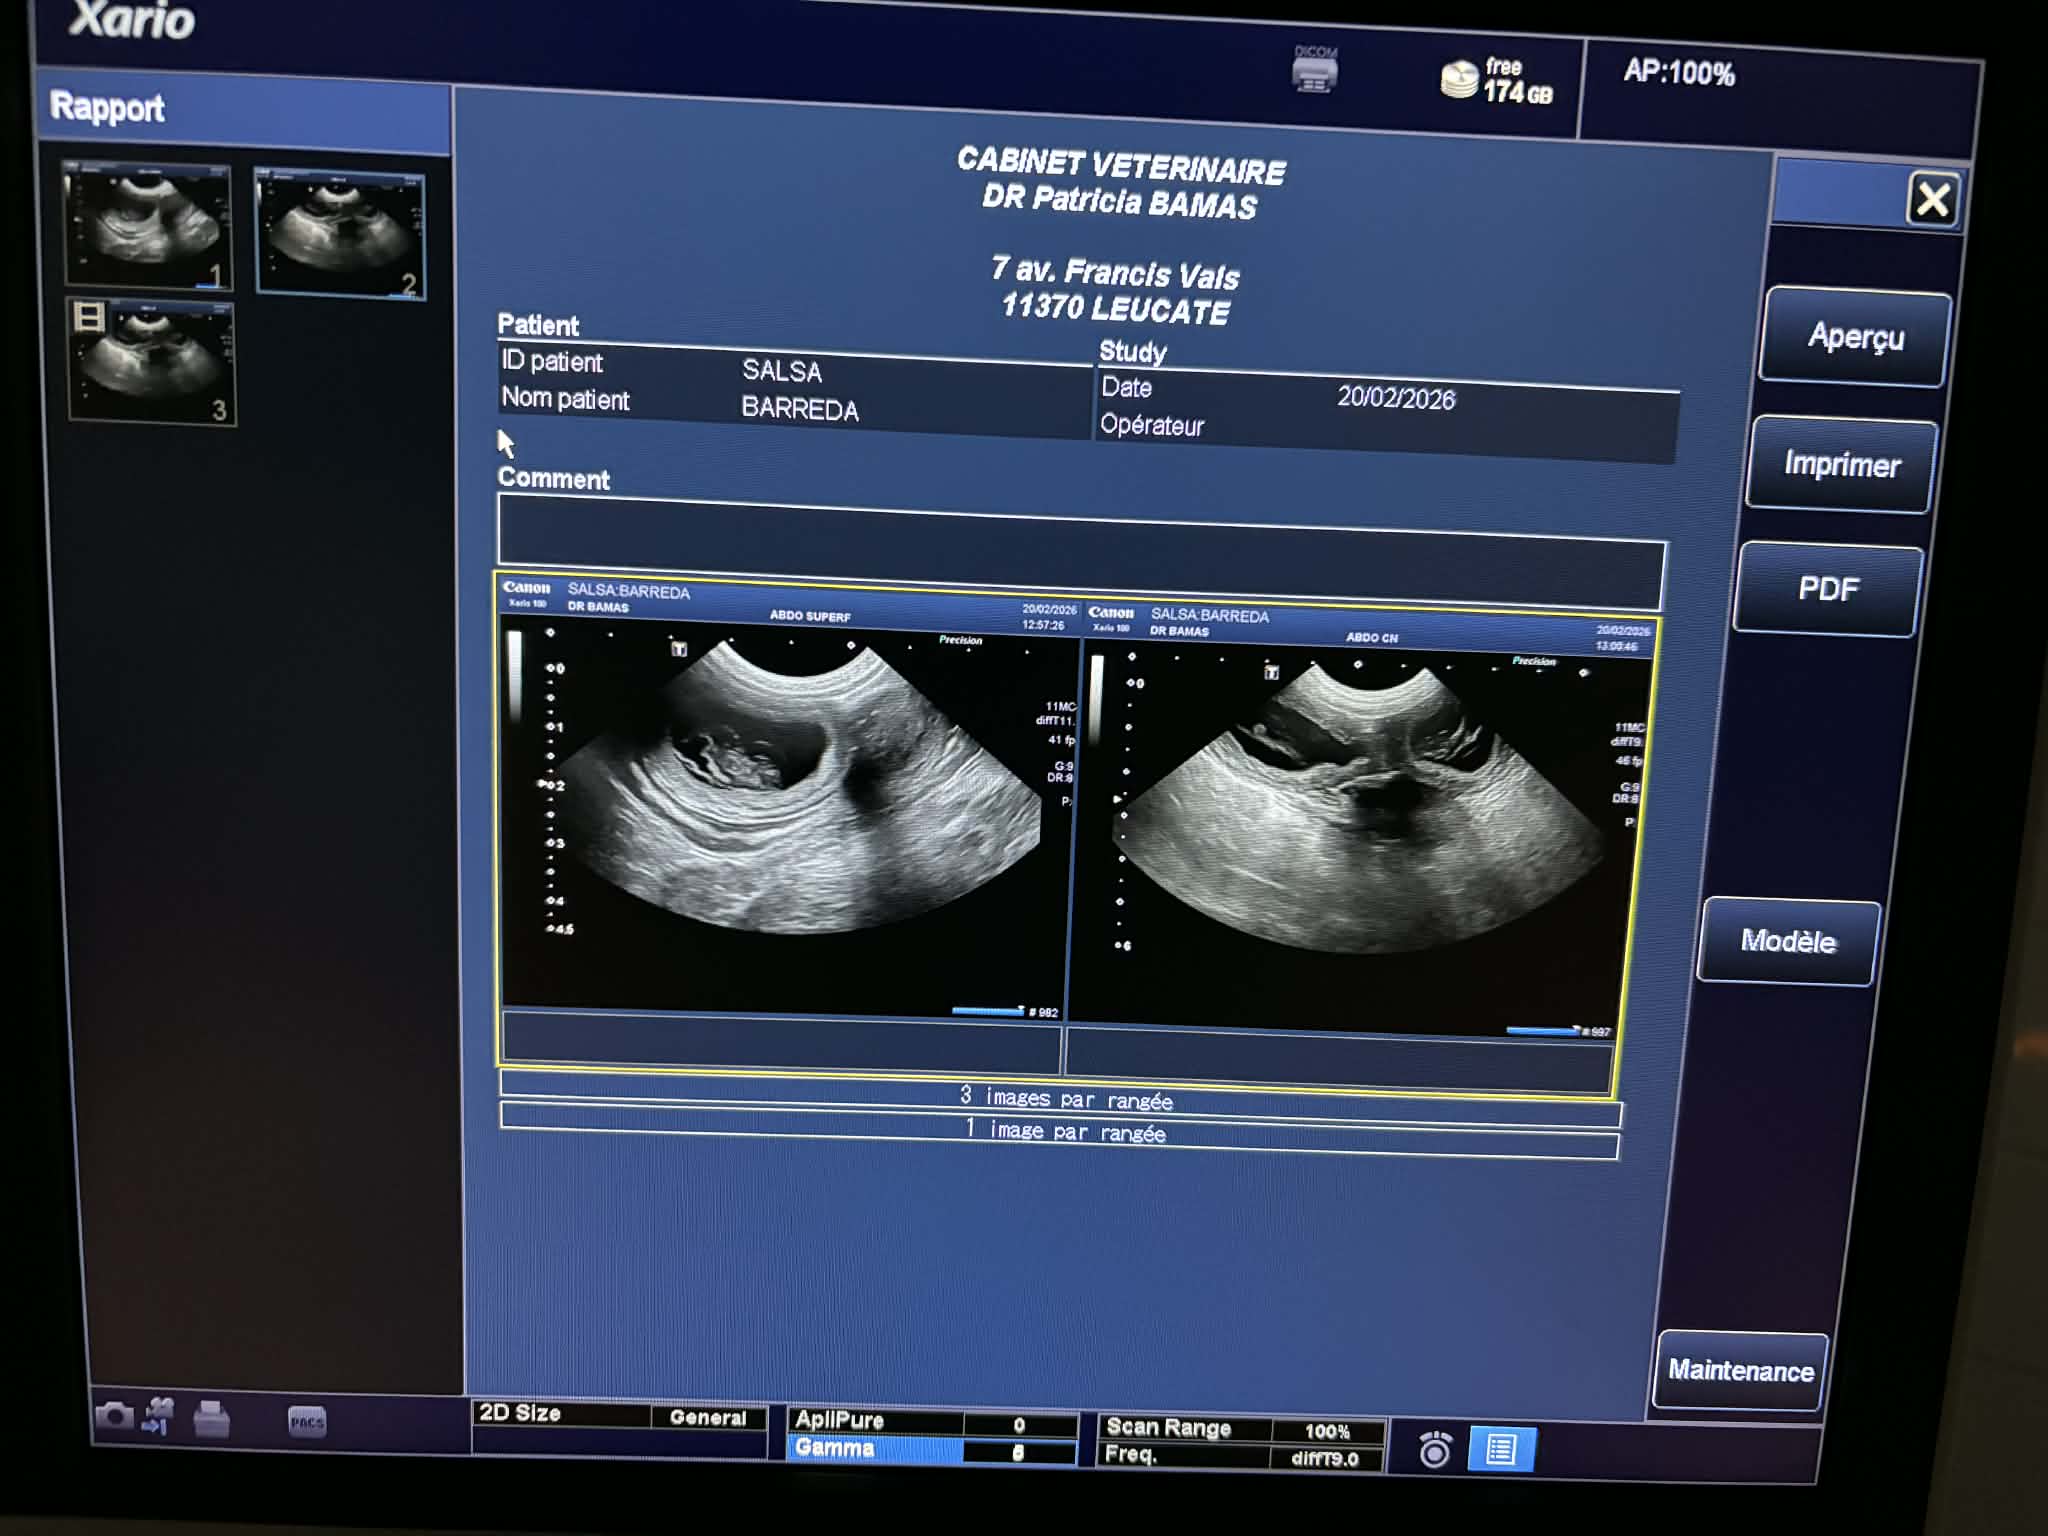Select the video clip thumbnail number 3
This screenshot has width=2048, height=1536.
(152, 362)
